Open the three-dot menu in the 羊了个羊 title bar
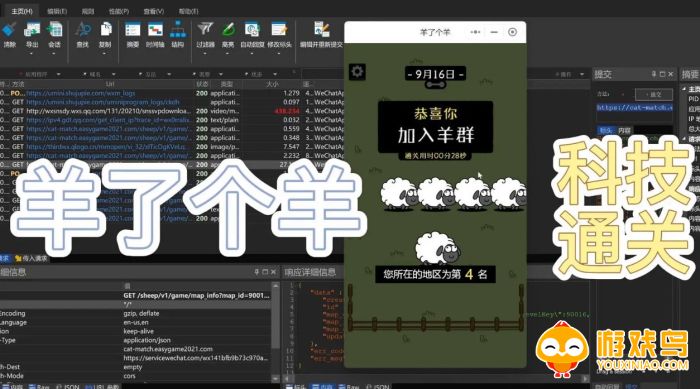This screenshot has width=700, height=389. coord(475,32)
